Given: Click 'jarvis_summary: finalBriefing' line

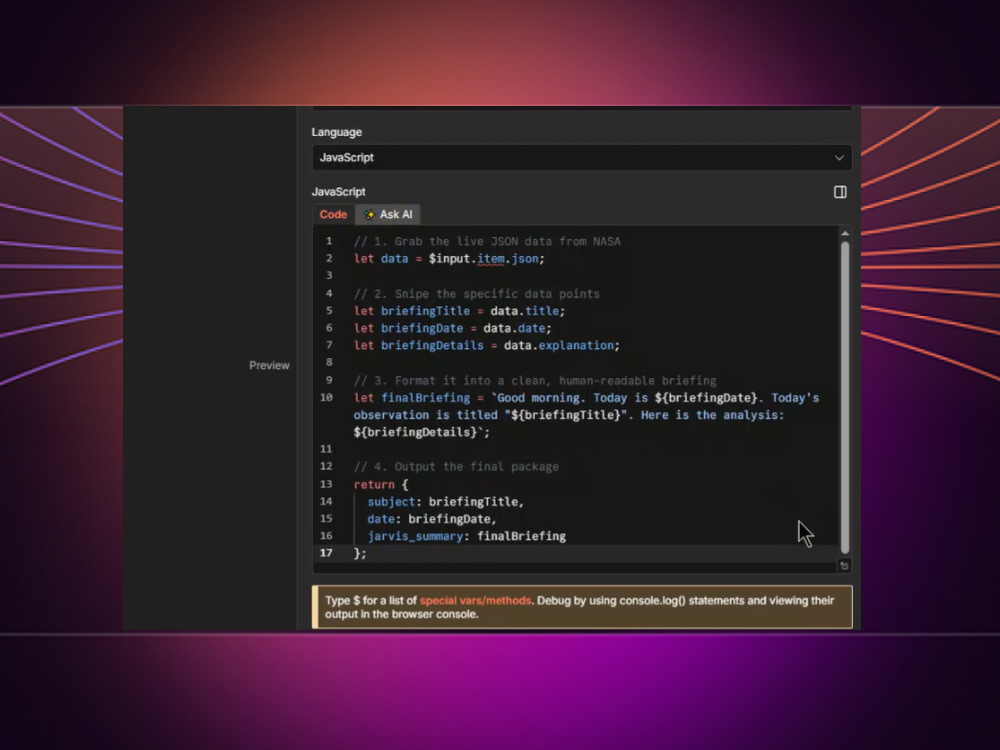Looking at the screenshot, I should (x=466, y=536).
